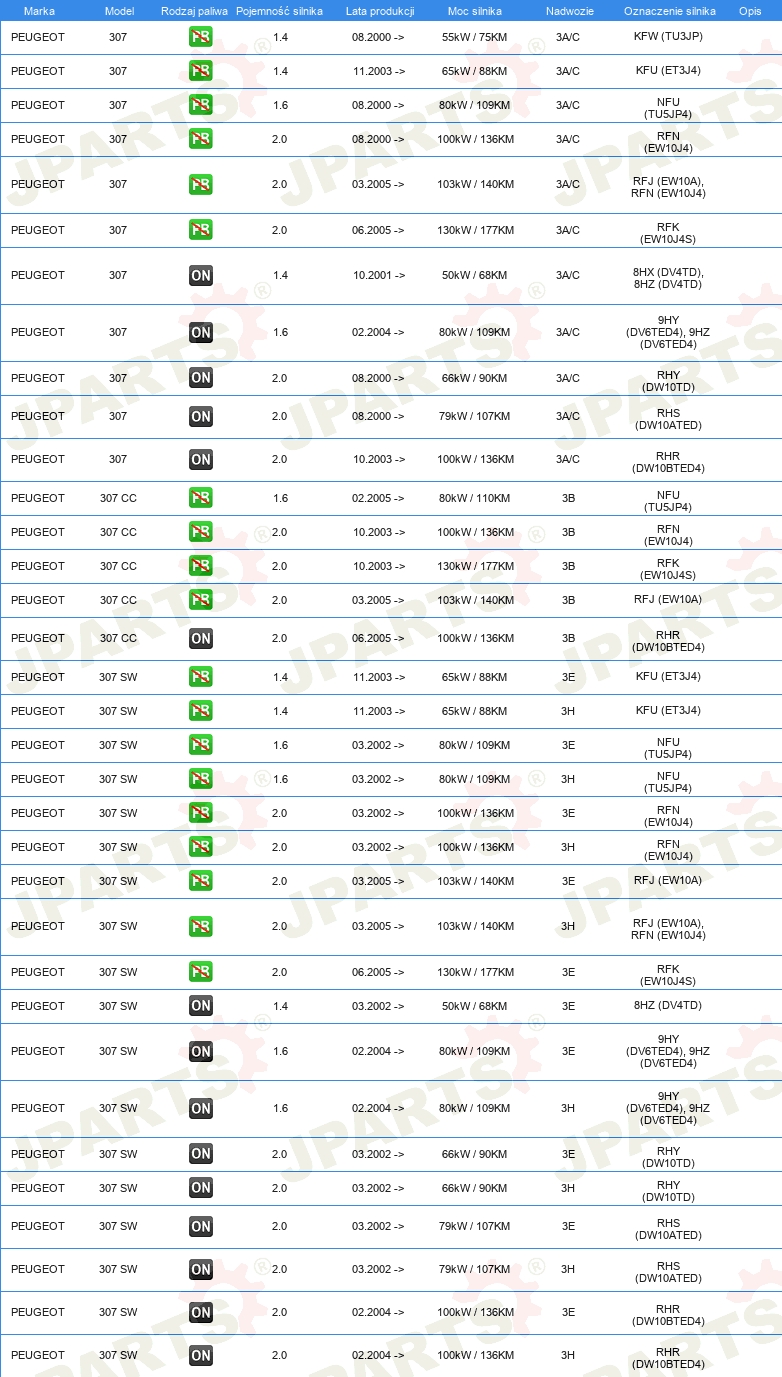The height and width of the screenshot is (1377, 782).
Task: Click the PB icon in the 307 SW 130kW RFK row
Action: [201, 972]
